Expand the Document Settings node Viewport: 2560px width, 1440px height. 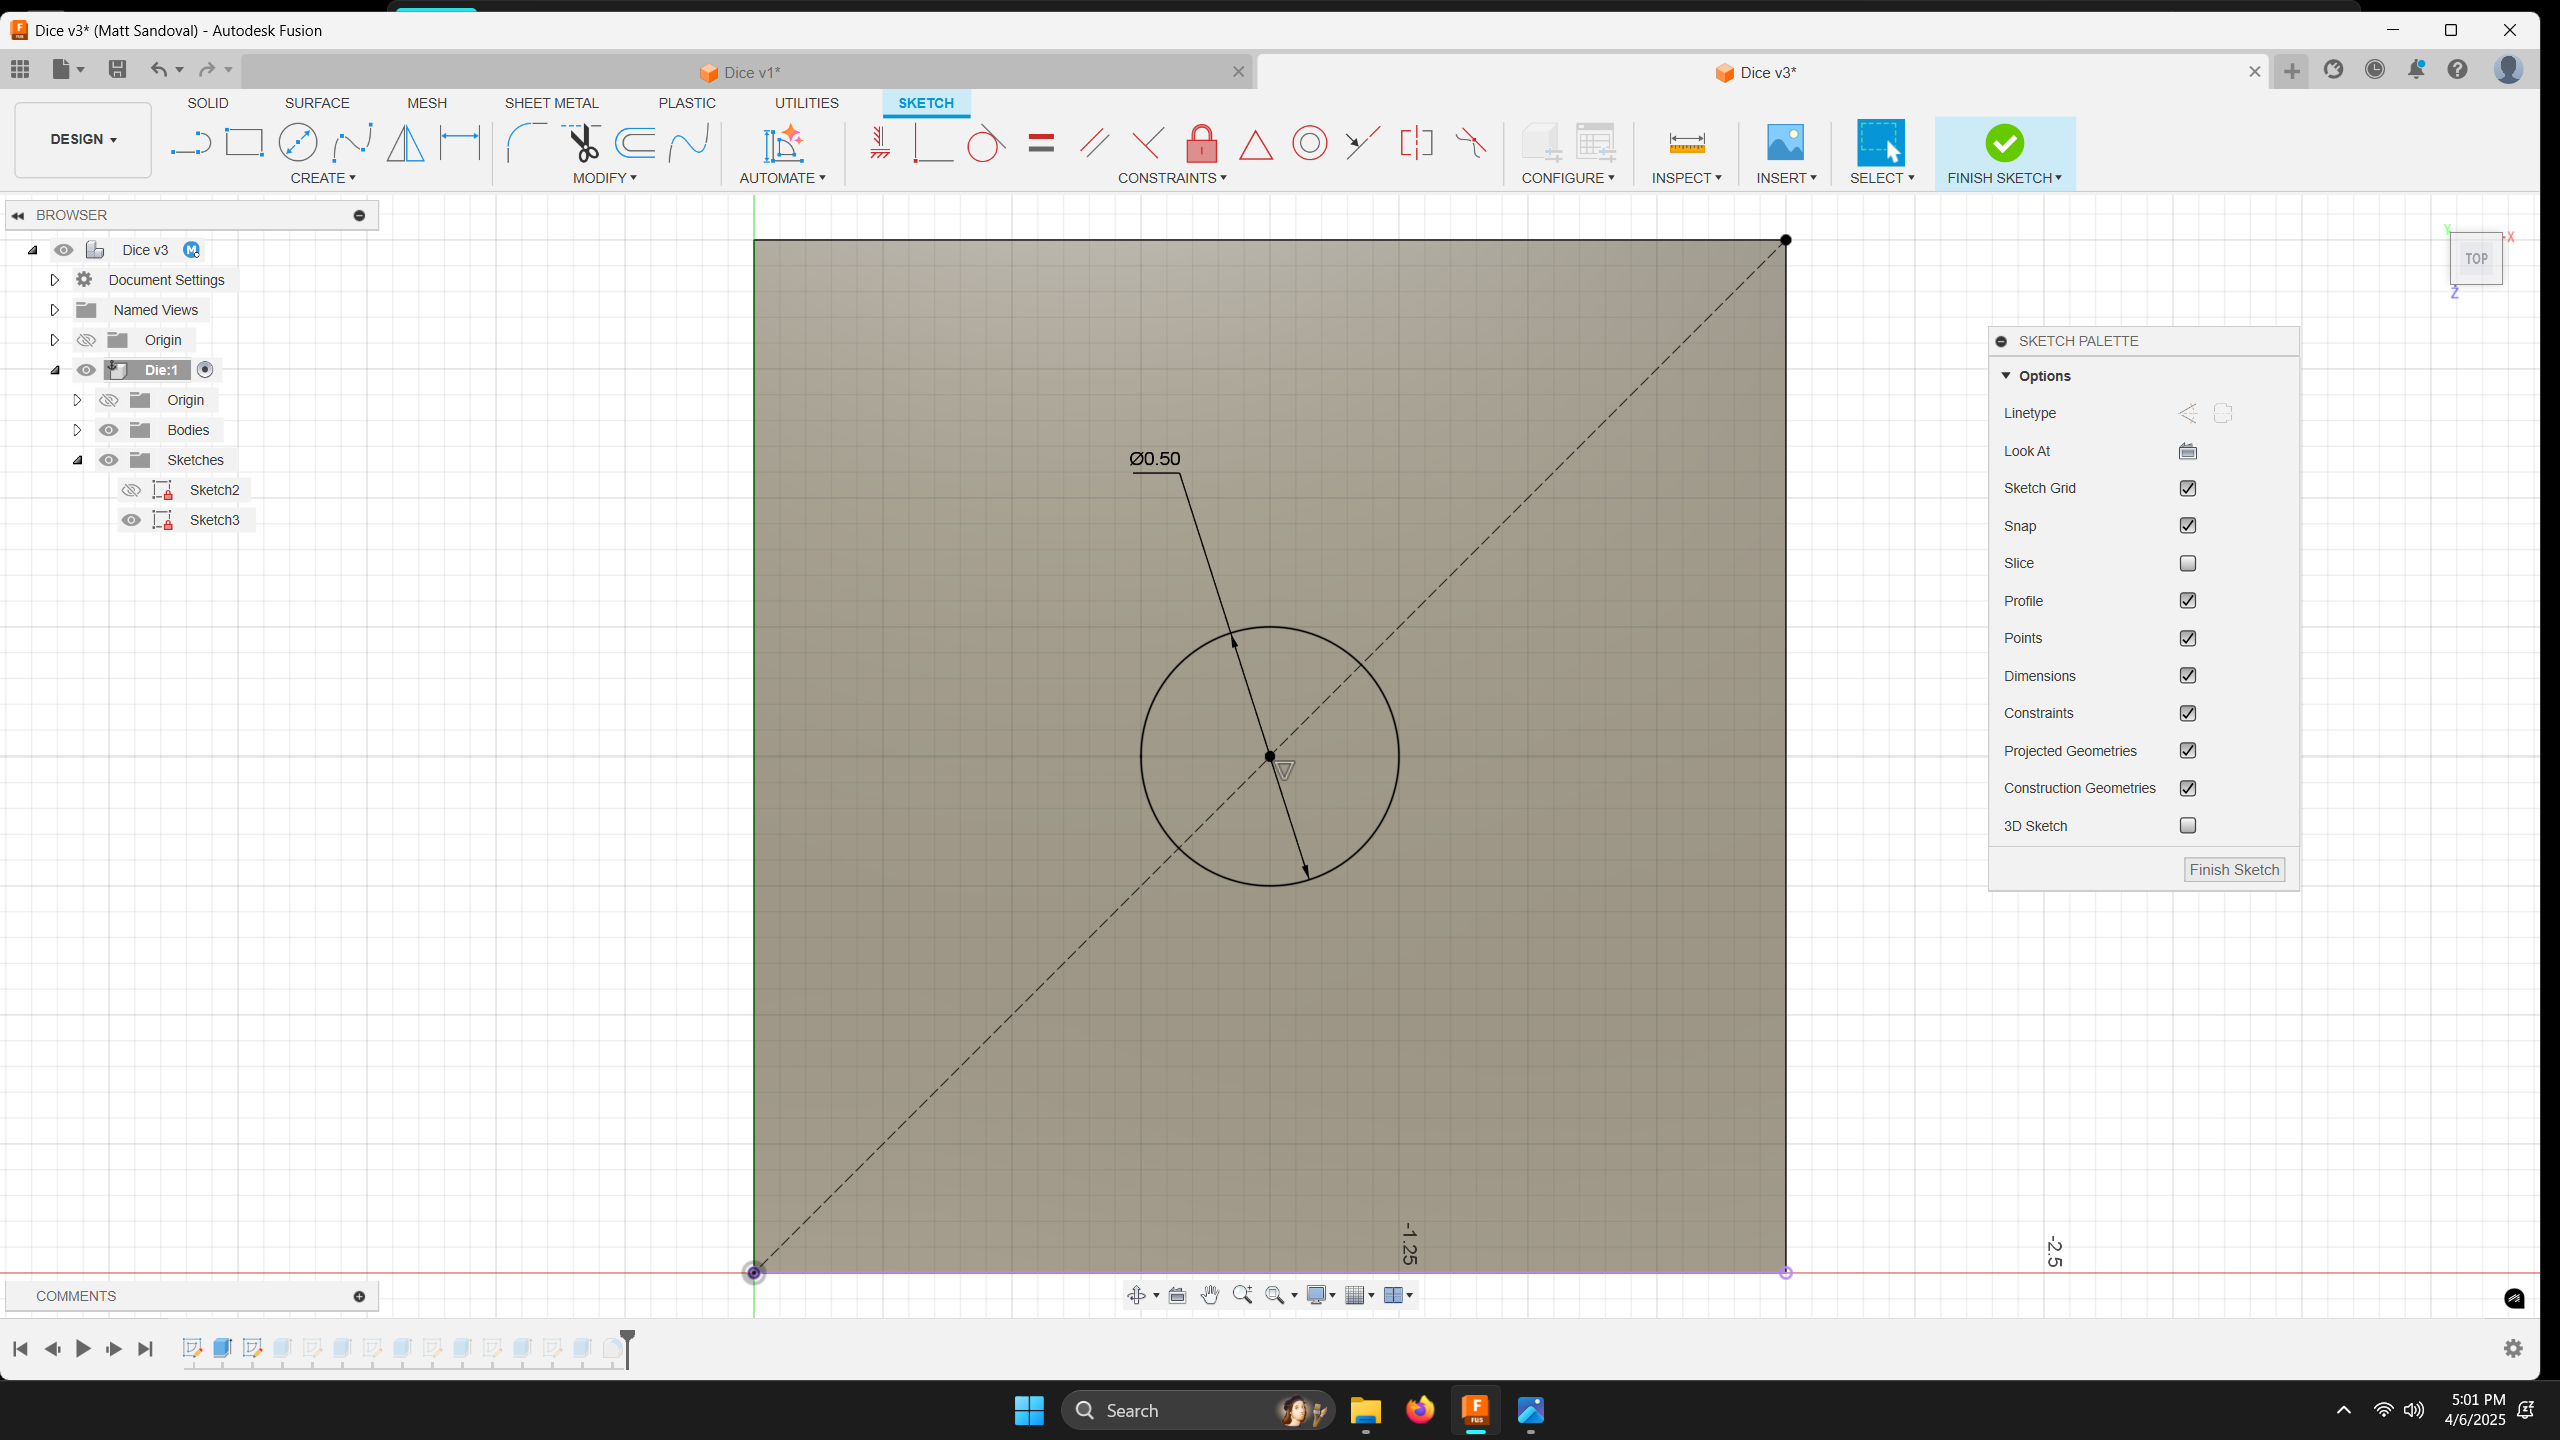click(x=55, y=280)
